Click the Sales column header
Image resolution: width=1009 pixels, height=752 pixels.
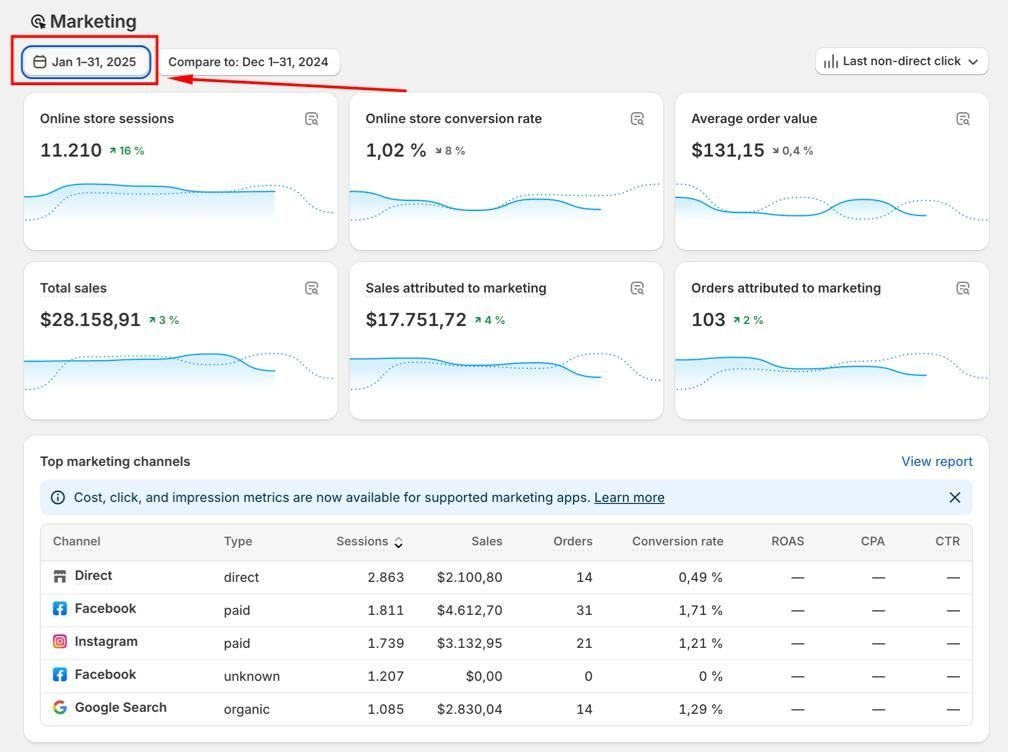[x=486, y=541]
